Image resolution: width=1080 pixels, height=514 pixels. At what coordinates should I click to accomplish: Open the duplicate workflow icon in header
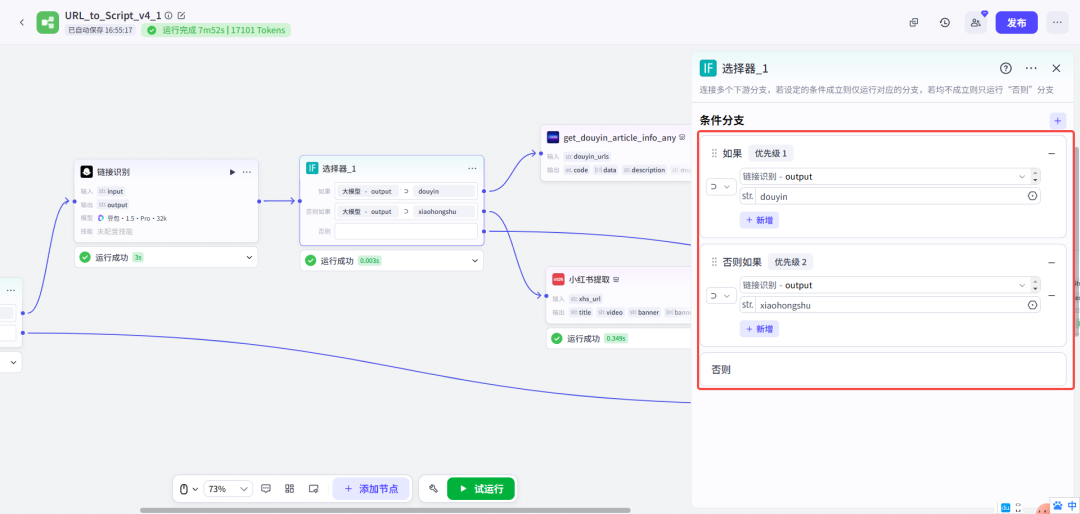click(x=914, y=22)
